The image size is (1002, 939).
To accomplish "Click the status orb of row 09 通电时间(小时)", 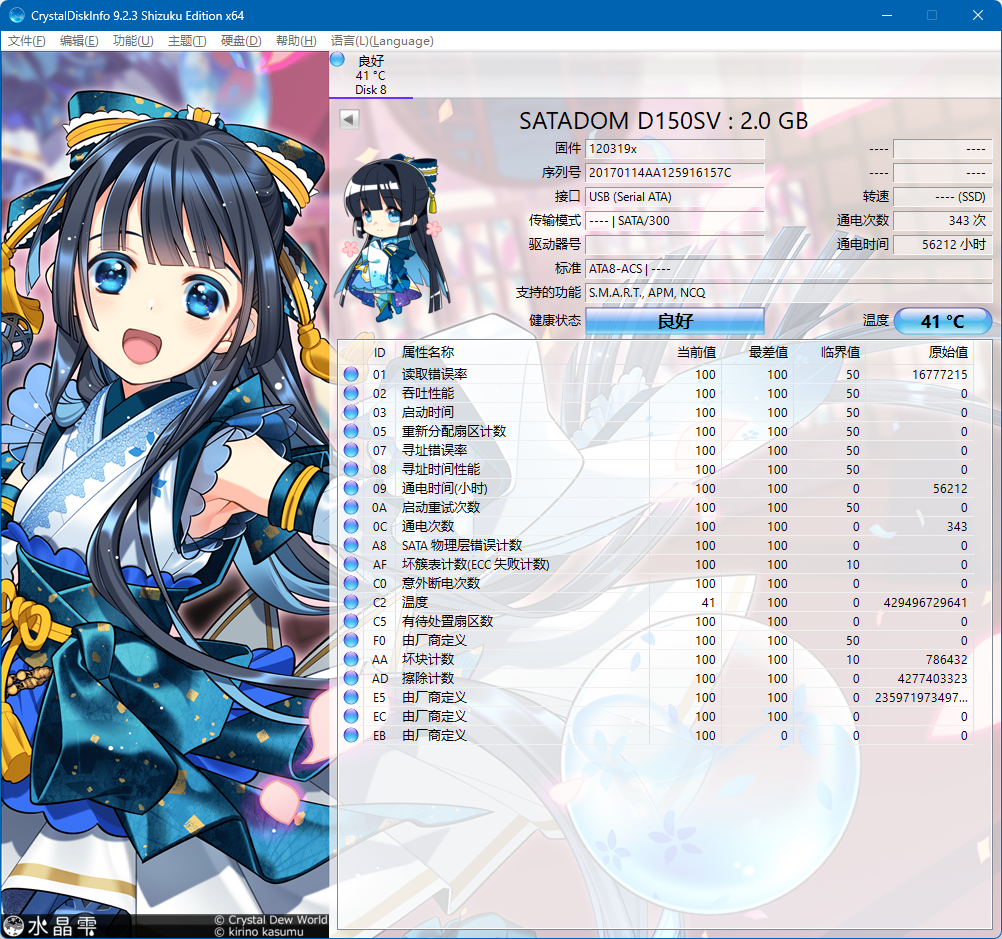I will (x=351, y=488).
